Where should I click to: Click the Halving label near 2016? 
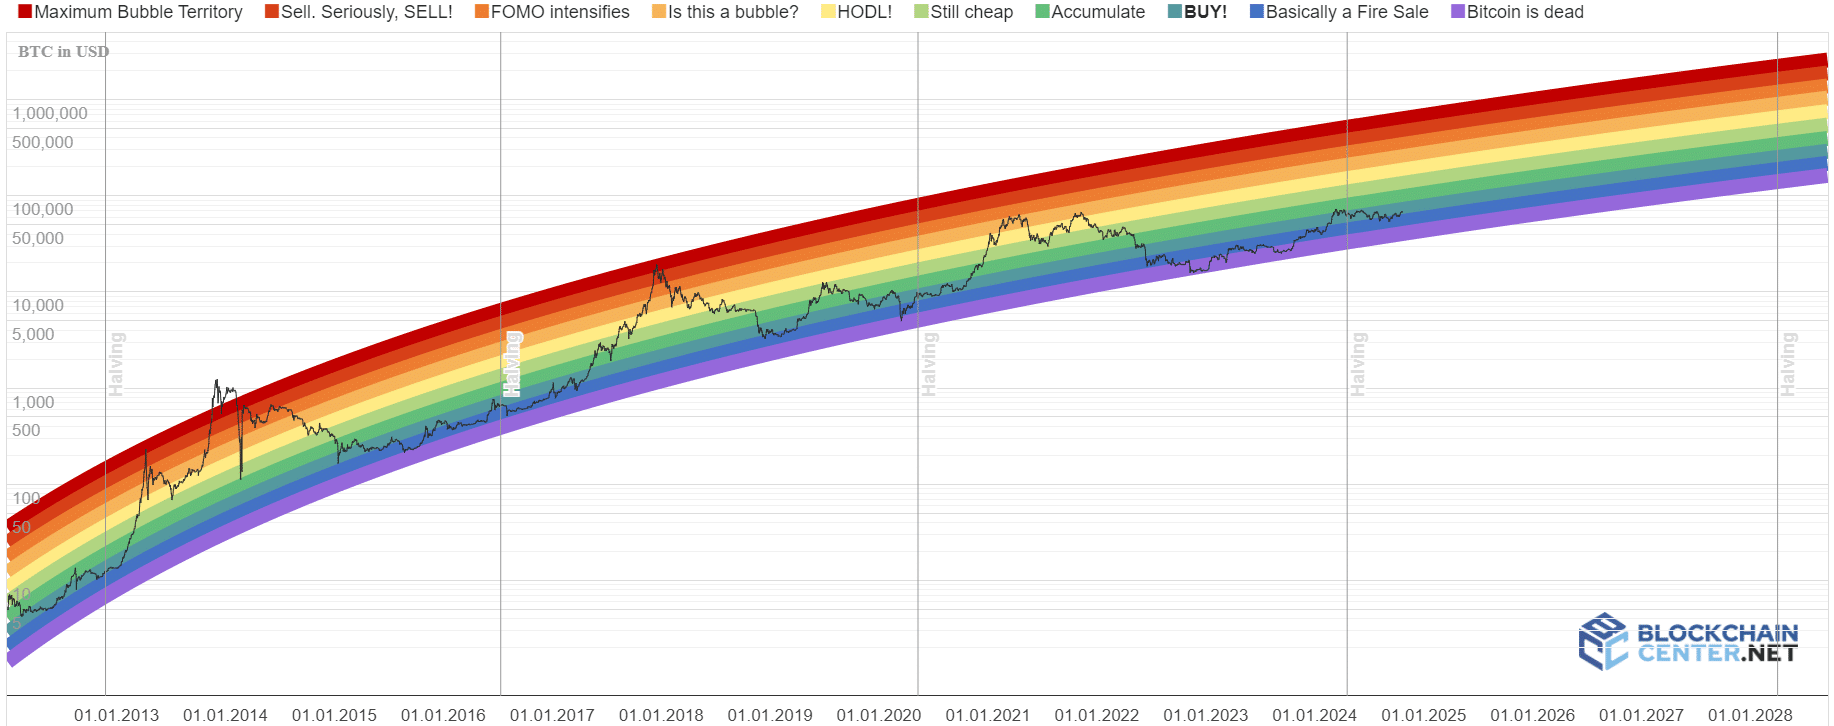pos(513,364)
